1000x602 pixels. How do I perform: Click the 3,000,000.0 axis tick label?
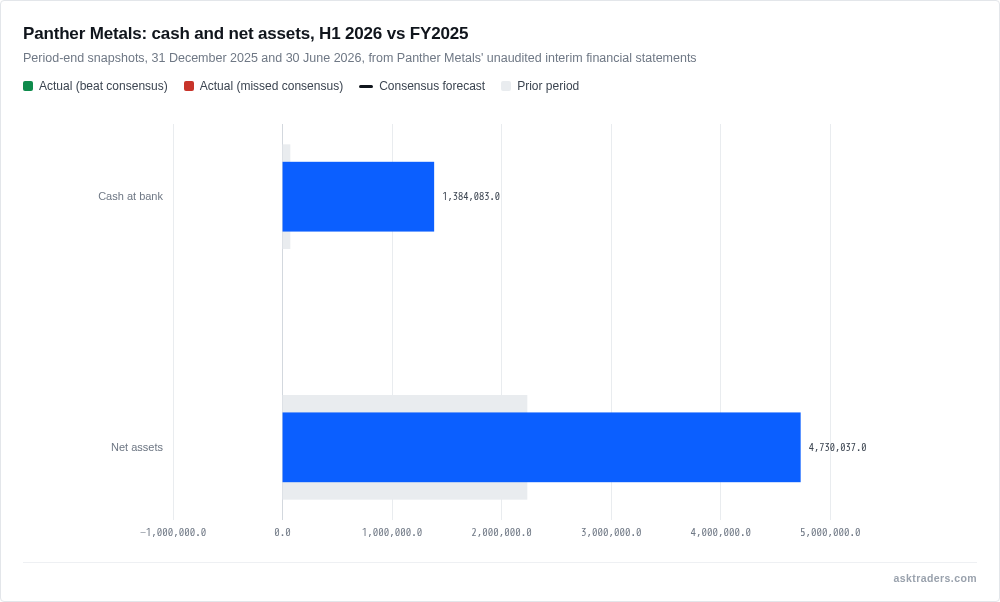[x=611, y=532]
